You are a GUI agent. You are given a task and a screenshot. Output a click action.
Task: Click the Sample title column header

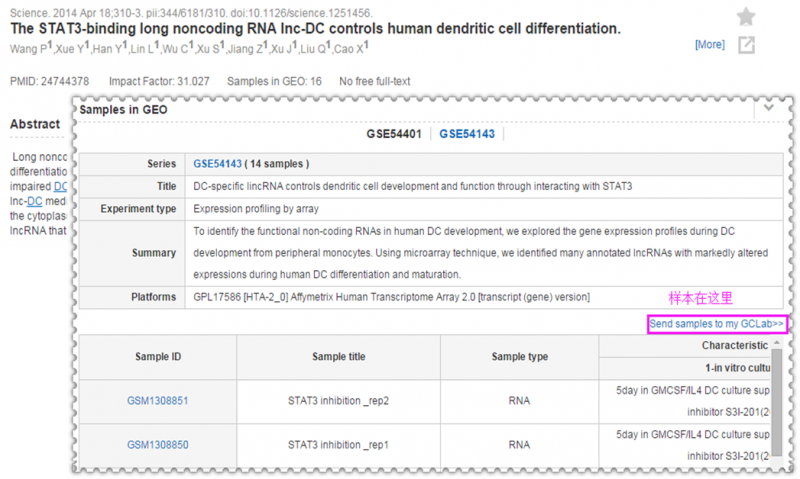(338, 357)
